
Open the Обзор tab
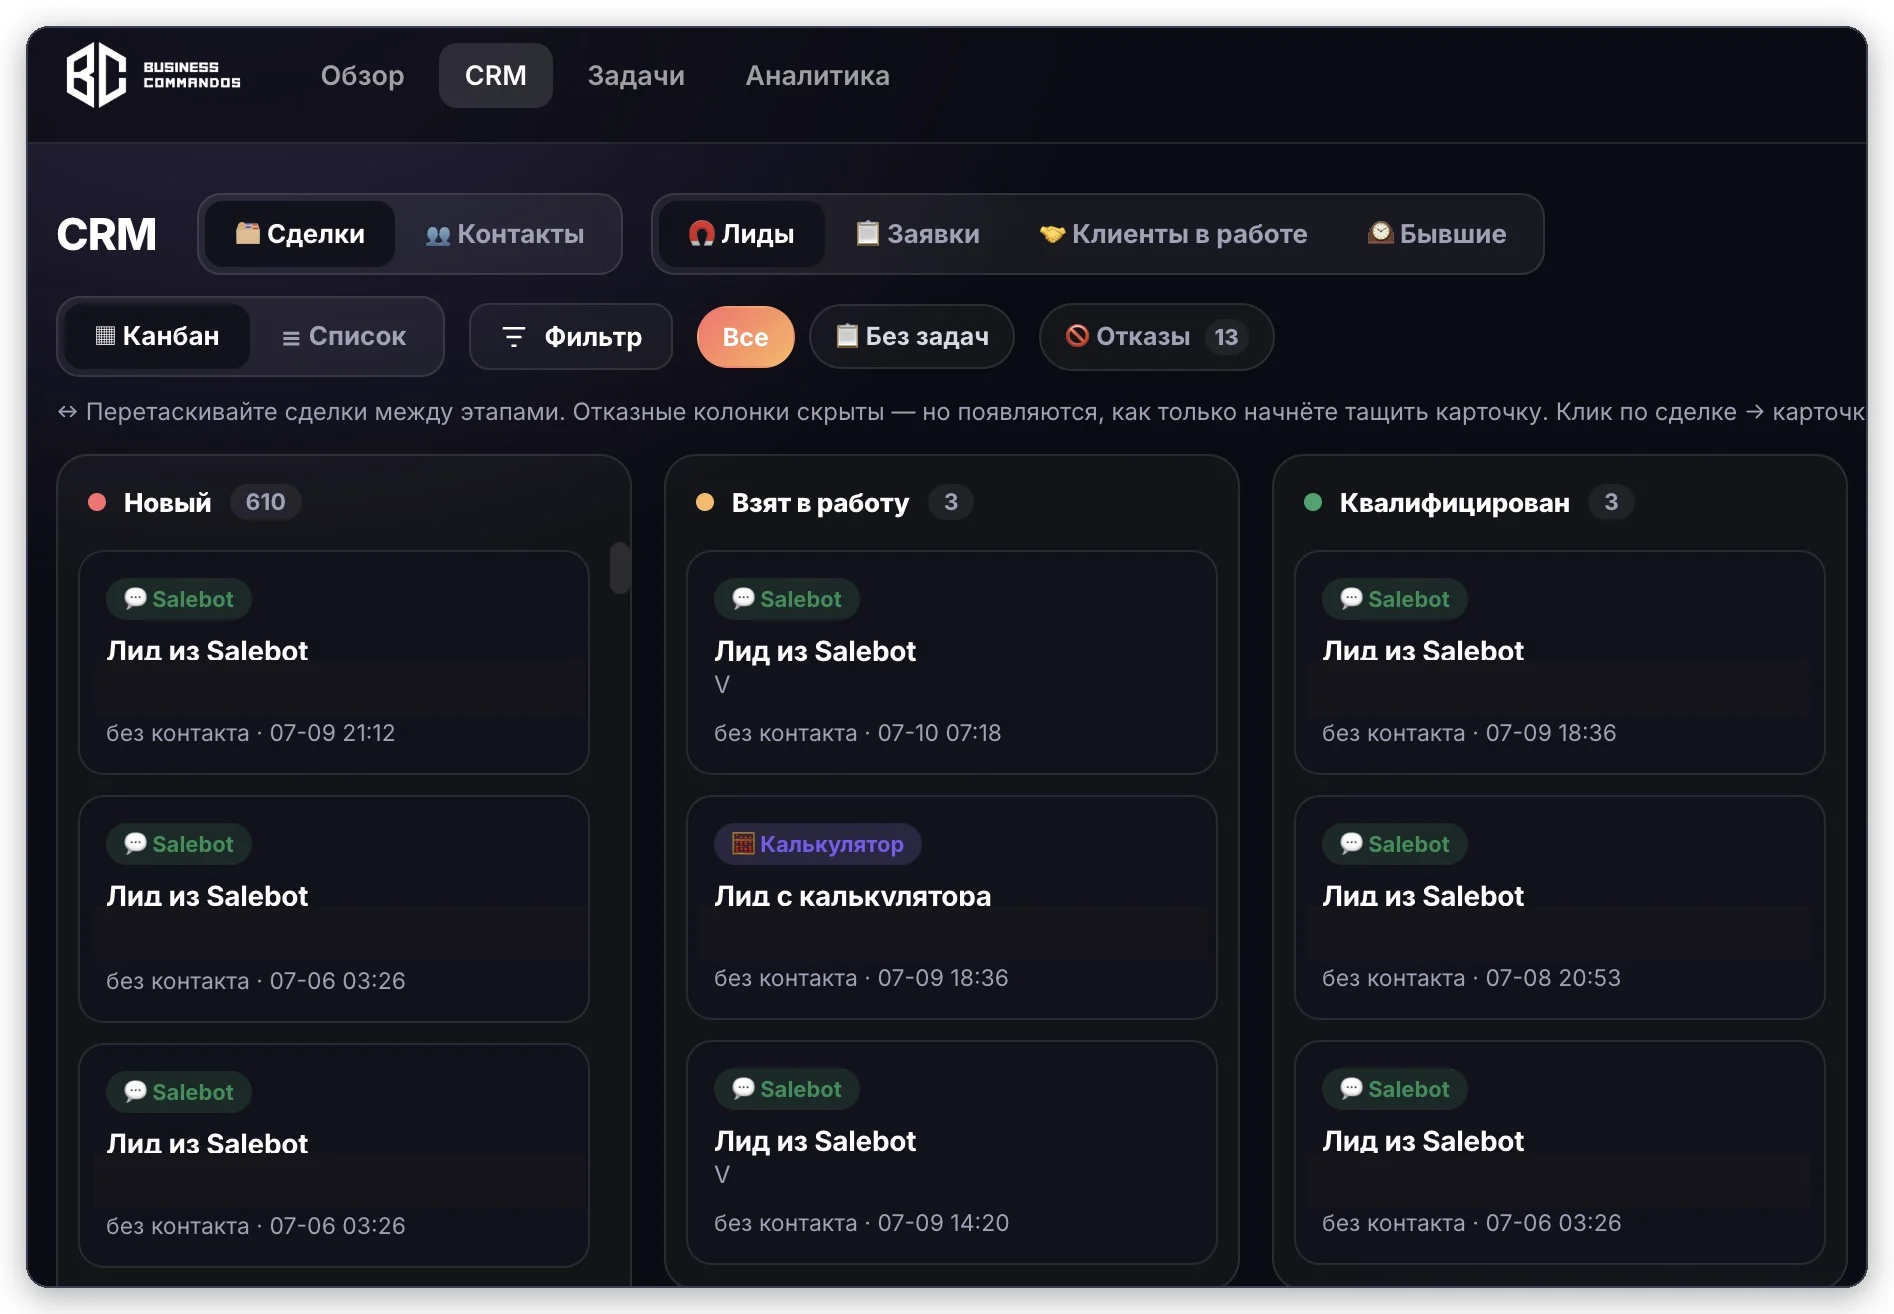click(362, 75)
